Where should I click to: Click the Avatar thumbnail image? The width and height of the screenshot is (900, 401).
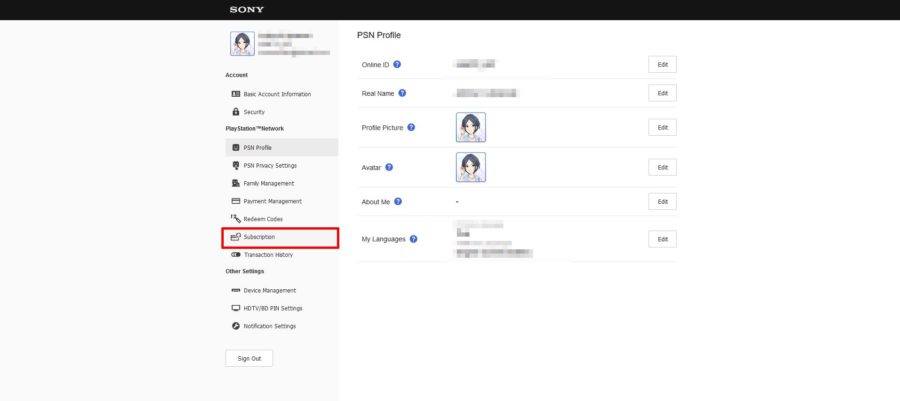[471, 168]
